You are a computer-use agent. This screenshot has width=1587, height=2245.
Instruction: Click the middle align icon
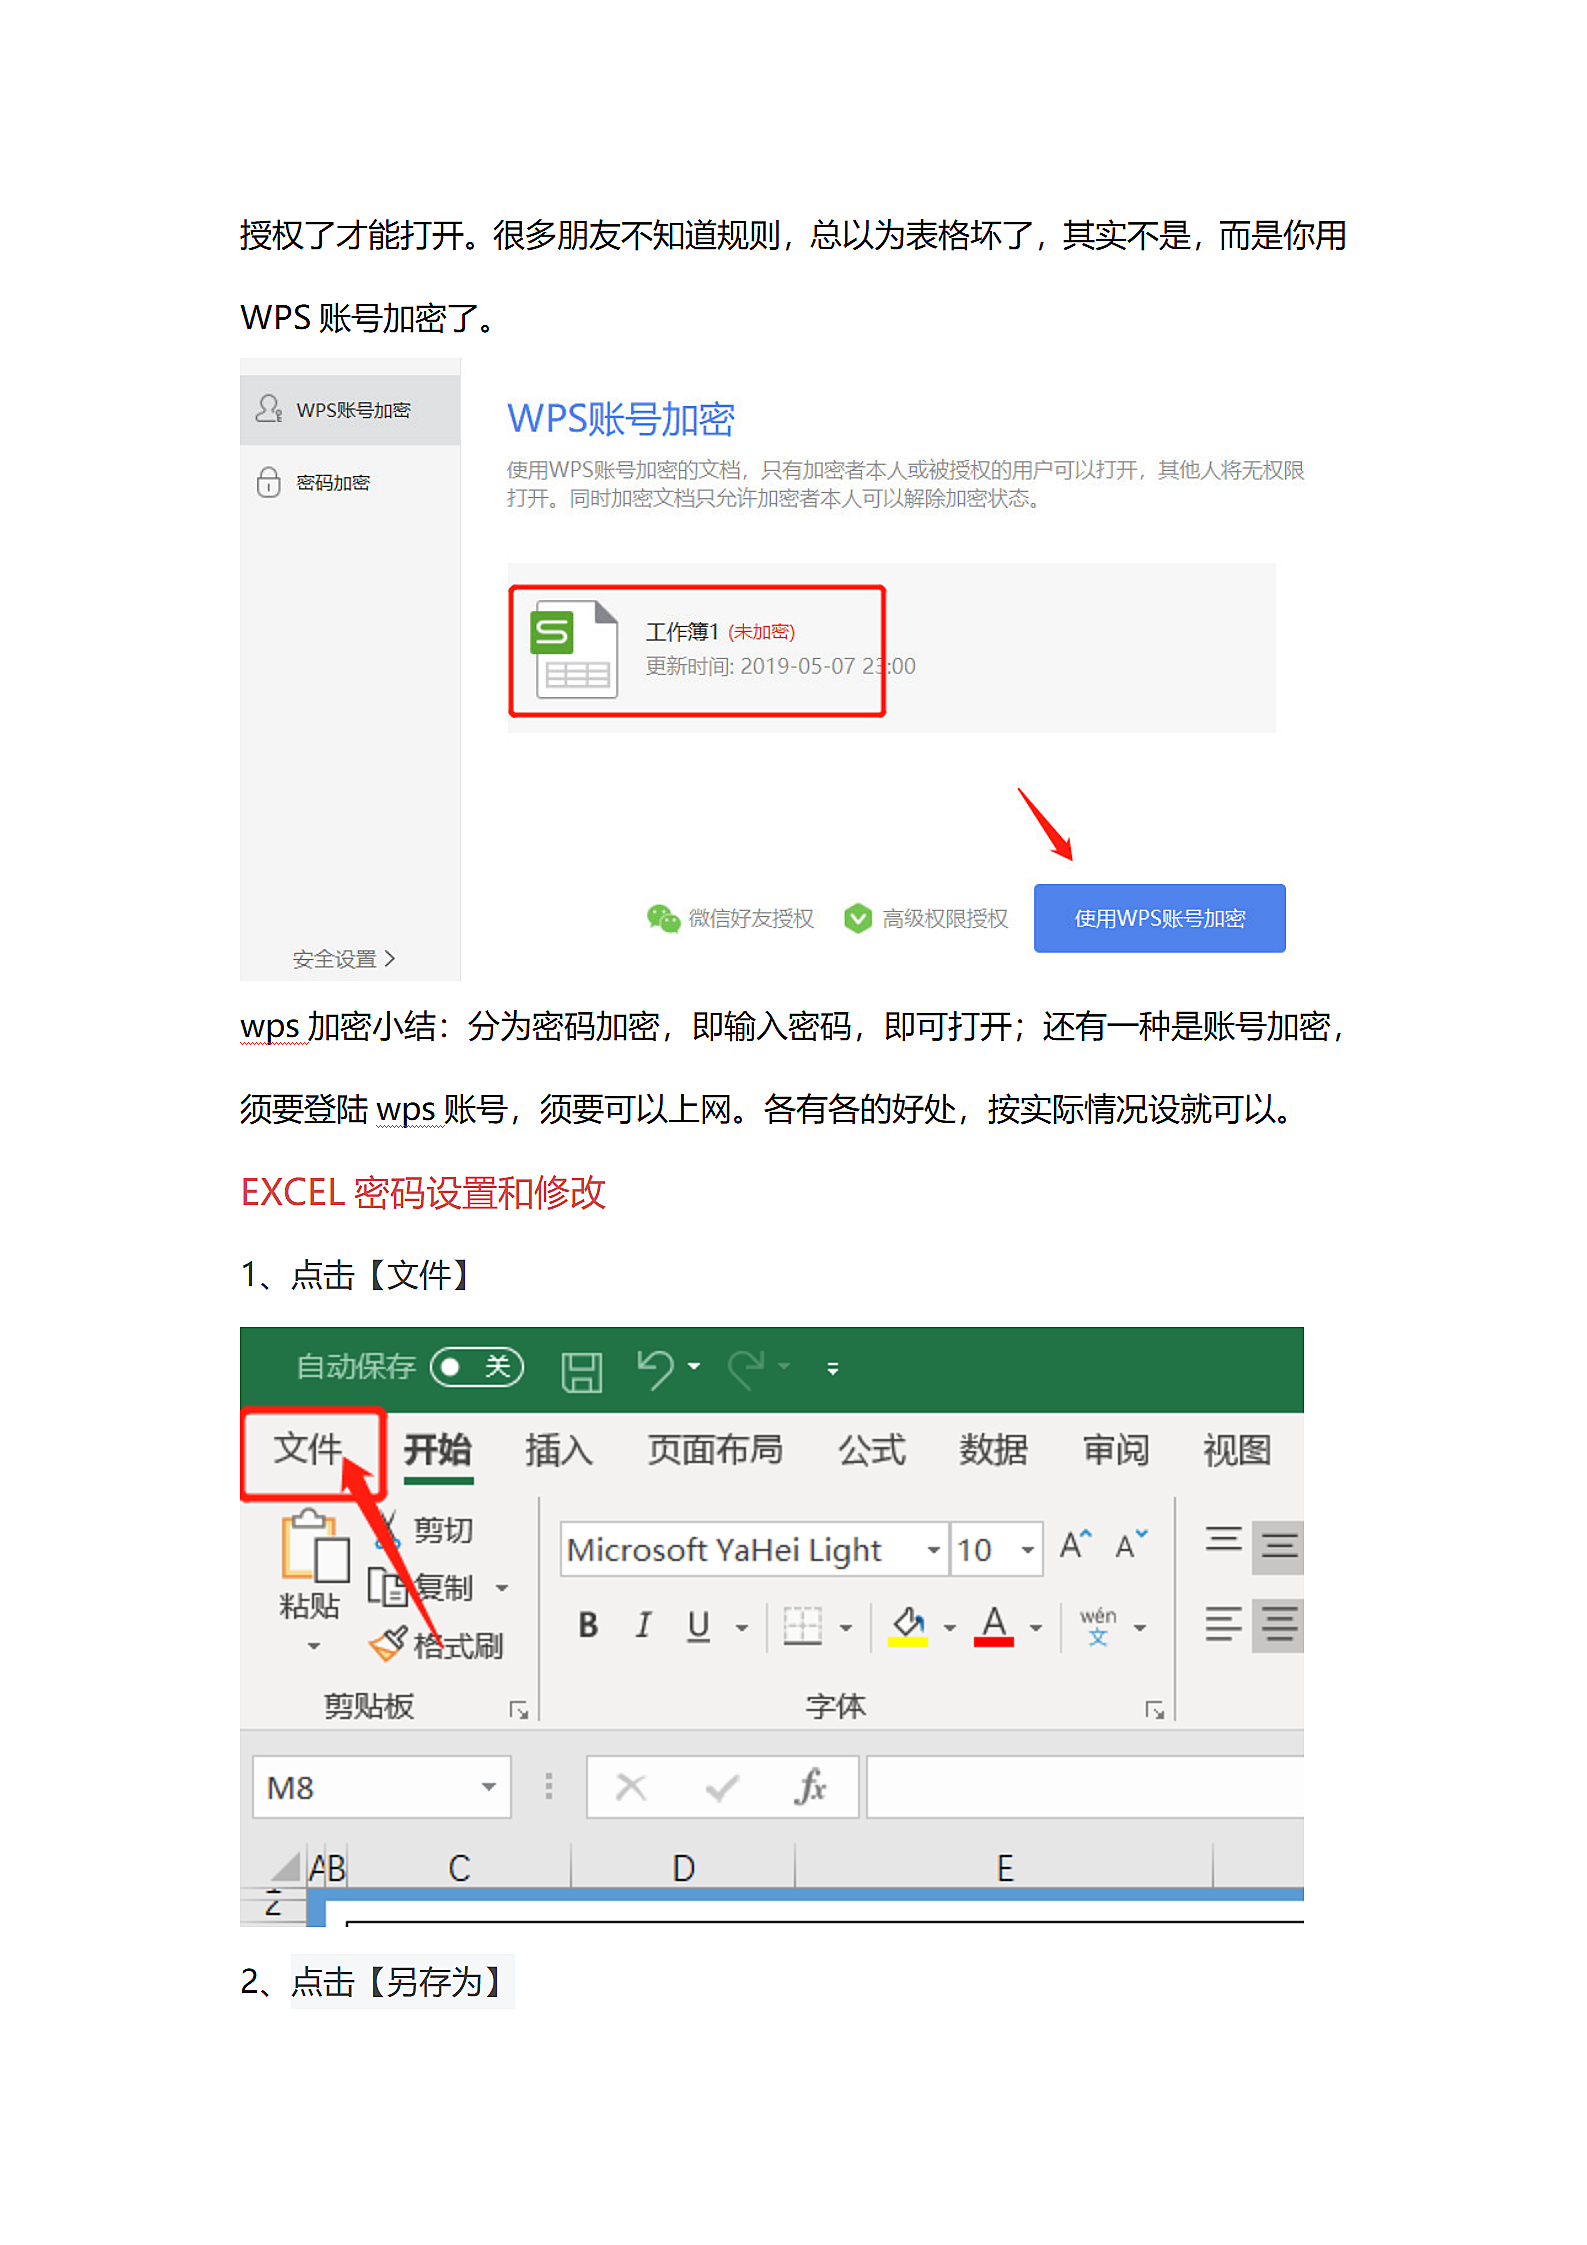coord(1279,1546)
